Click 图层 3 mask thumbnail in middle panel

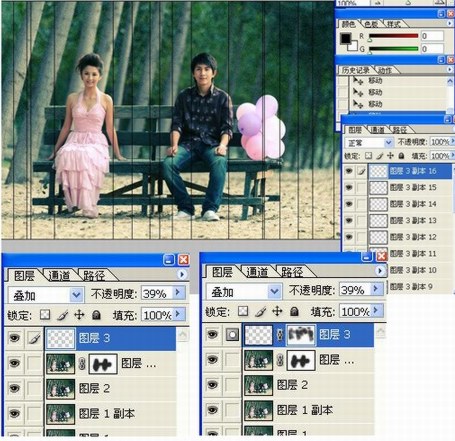tap(301, 335)
